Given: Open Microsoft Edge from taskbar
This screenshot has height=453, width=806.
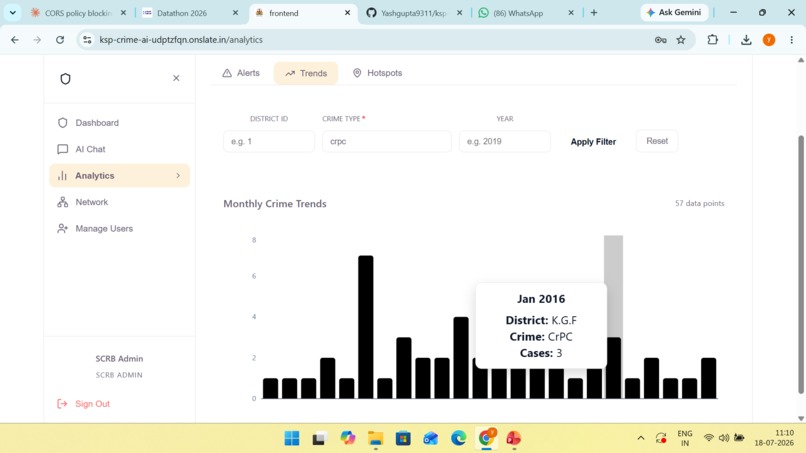Looking at the screenshot, I should coord(459,438).
